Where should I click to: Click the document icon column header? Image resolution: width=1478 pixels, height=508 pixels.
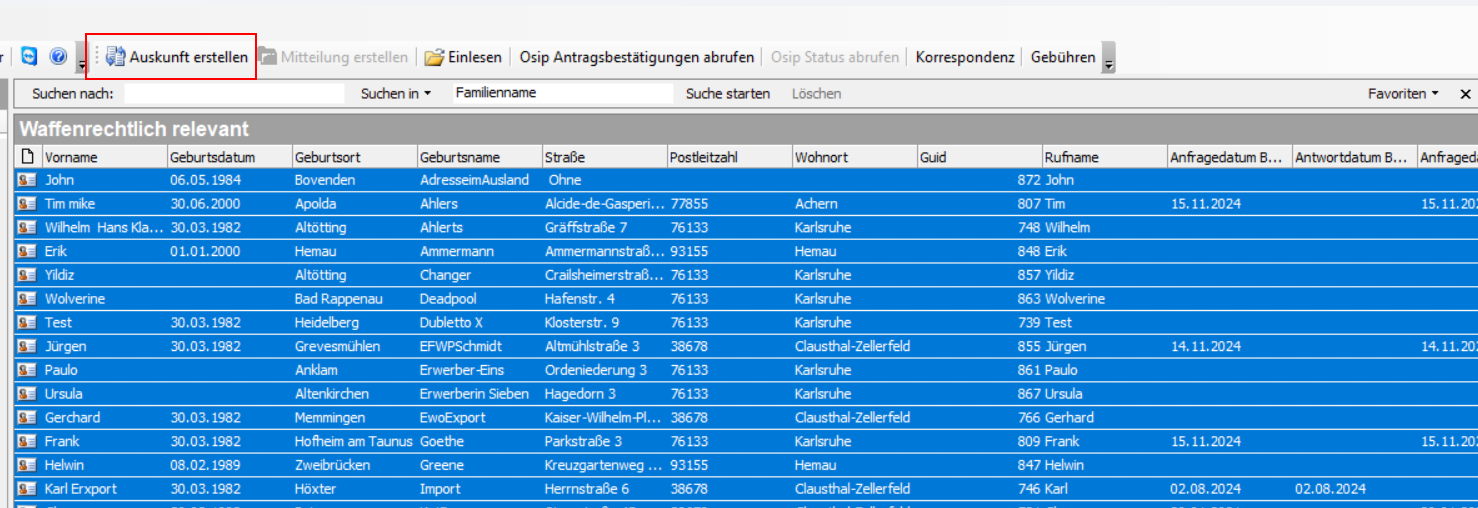point(27,157)
